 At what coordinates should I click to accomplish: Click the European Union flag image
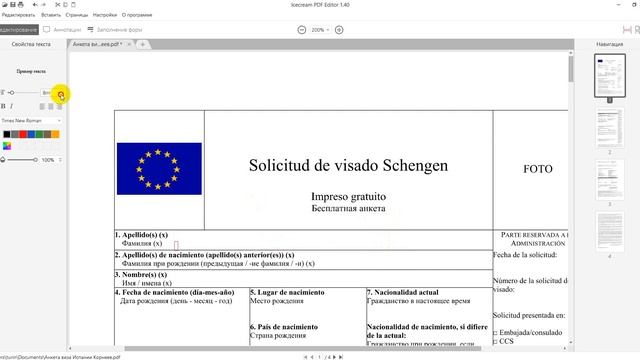[x=159, y=169]
